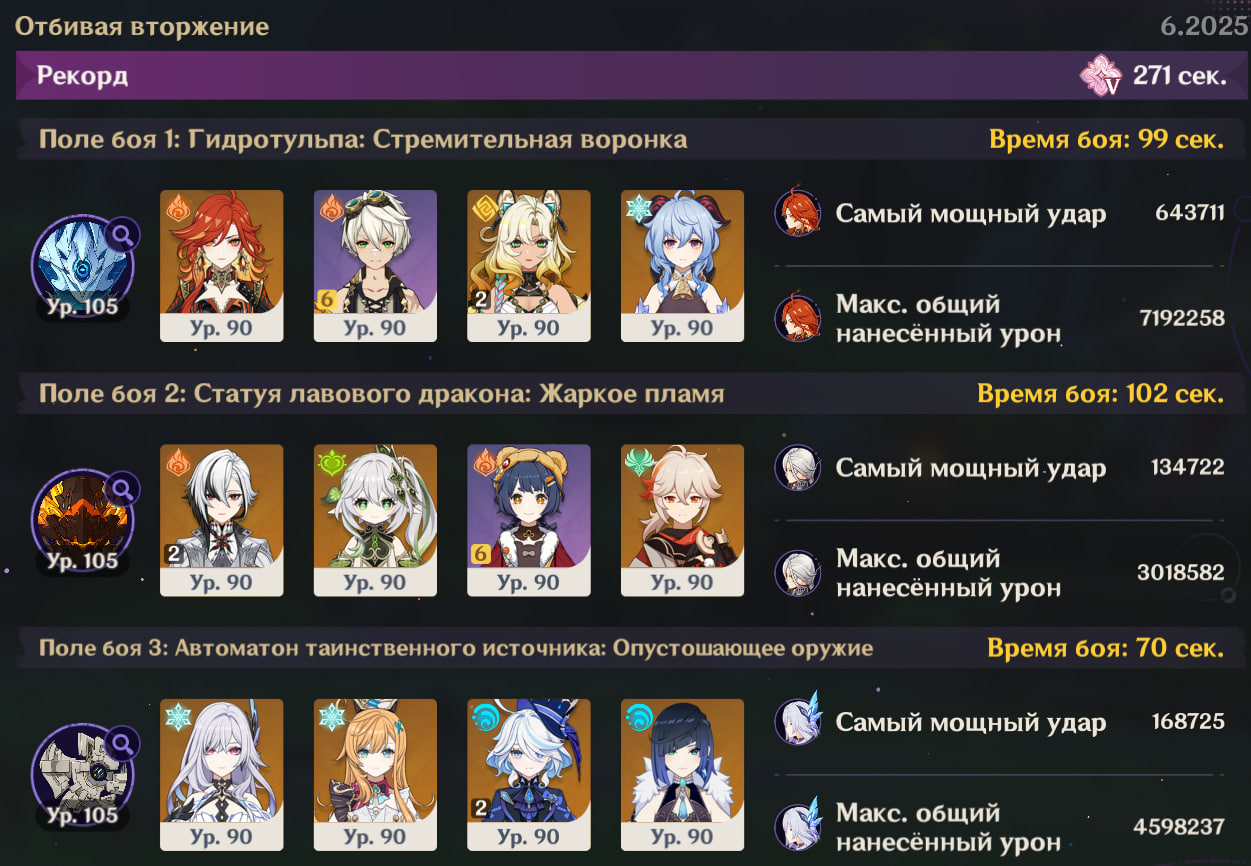1251x866 pixels.
Task: Click red-haired avatar beside 643711 strongest hit
Action: (798, 213)
